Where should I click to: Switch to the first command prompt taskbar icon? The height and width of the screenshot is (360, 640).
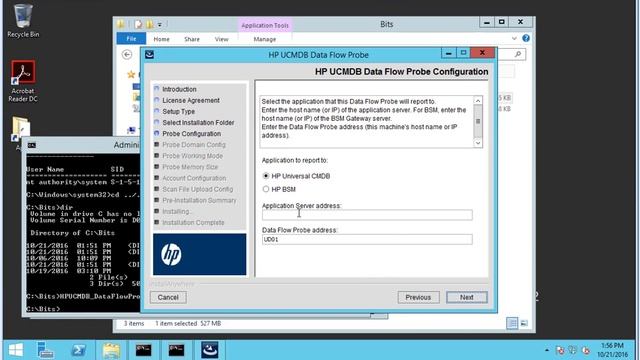[144, 350]
